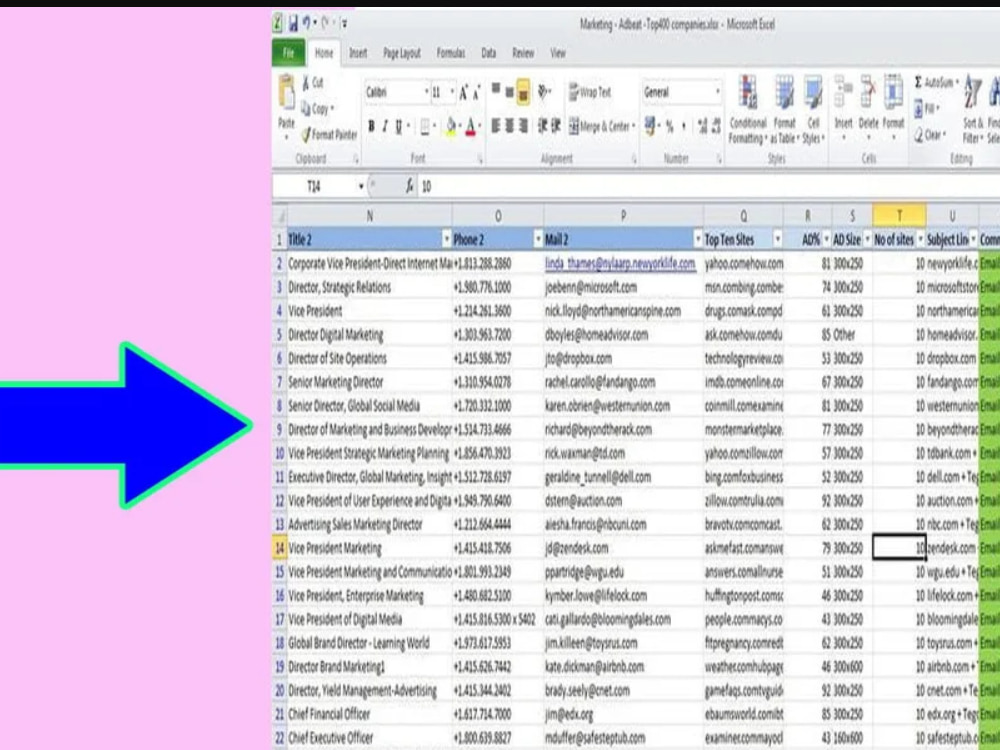
Task: Open the font size 11 dropdown
Action: (x=452, y=92)
